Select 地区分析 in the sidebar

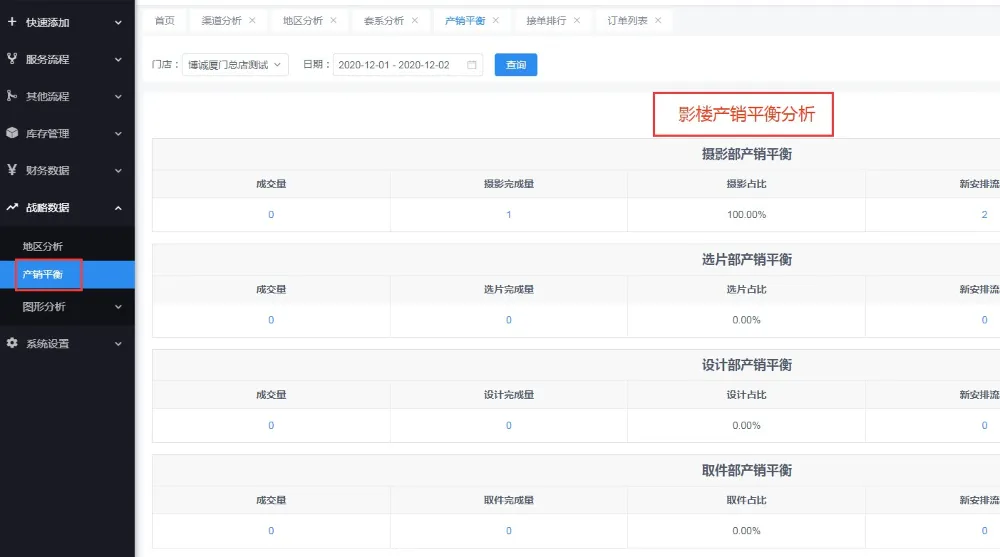(43, 246)
